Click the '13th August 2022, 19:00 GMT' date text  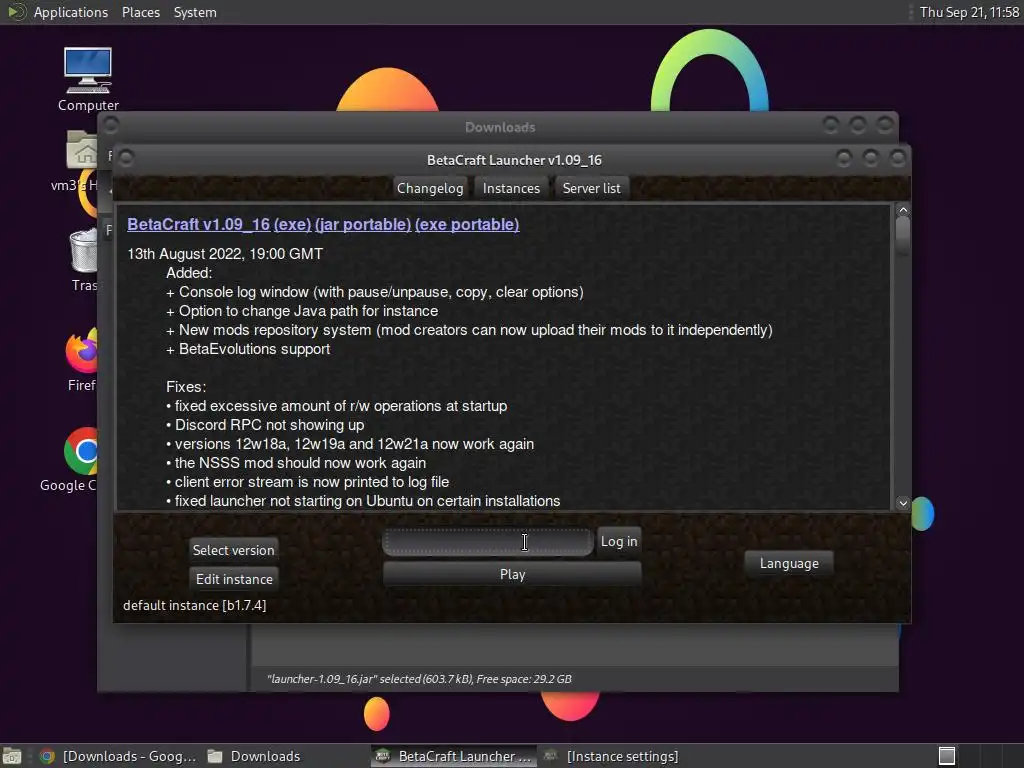(x=225, y=254)
